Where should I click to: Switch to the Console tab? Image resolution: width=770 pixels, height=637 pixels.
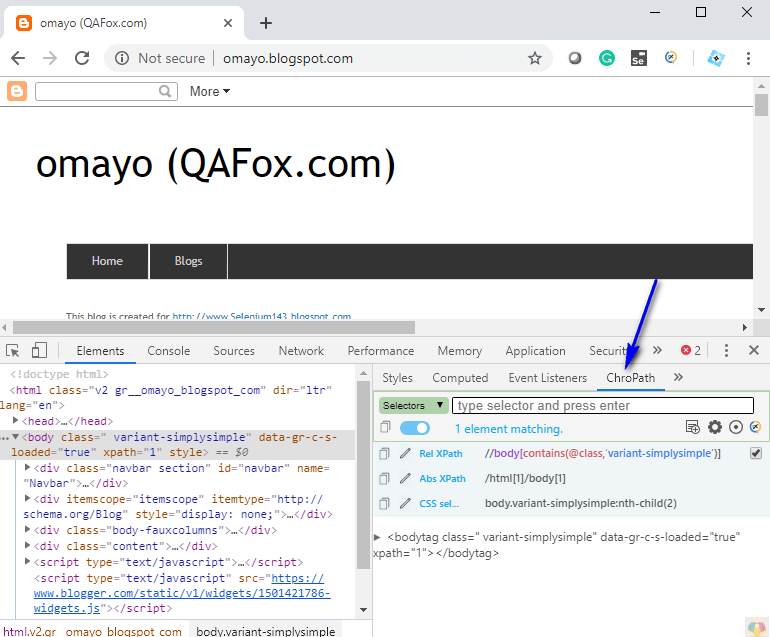pyautogui.click(x=168, y=351)
